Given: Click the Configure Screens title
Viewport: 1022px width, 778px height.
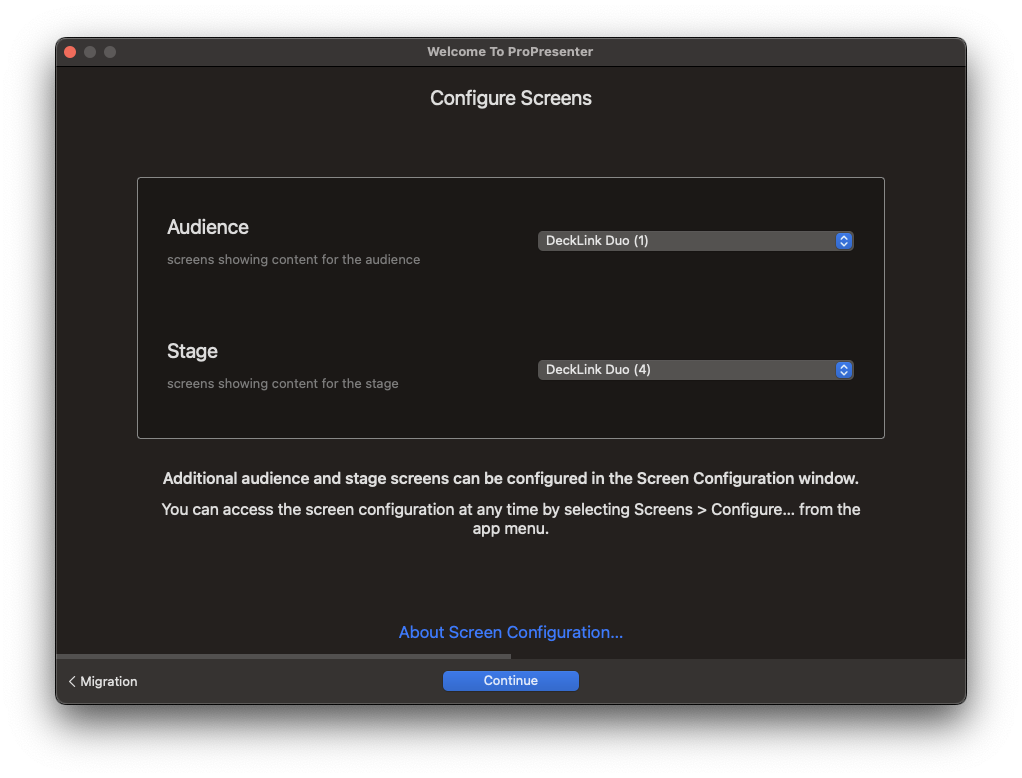Looking at the screenshot, I should click(510, 98).
